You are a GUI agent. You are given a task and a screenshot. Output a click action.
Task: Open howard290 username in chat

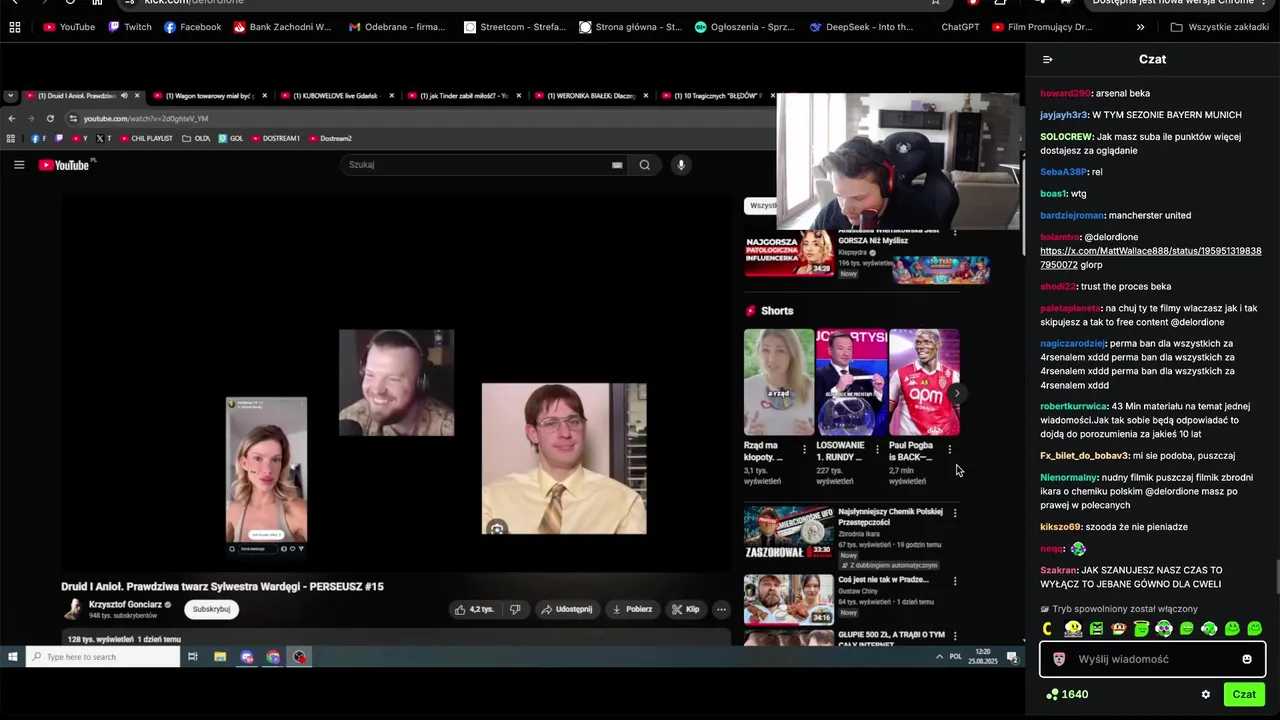(x=1064, y=93)
